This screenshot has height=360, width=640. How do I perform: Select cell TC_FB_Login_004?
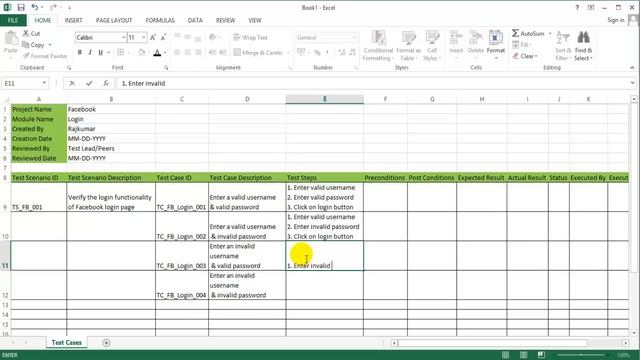pos(182,285)
